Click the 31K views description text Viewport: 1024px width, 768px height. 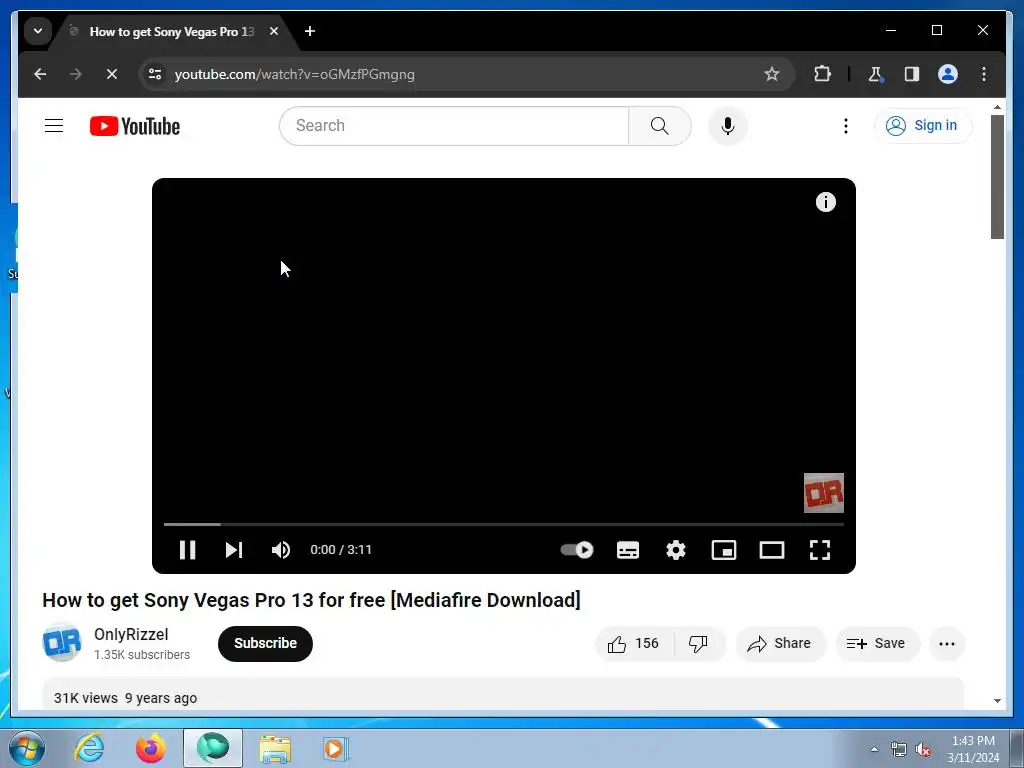click(x=86, y=698)
